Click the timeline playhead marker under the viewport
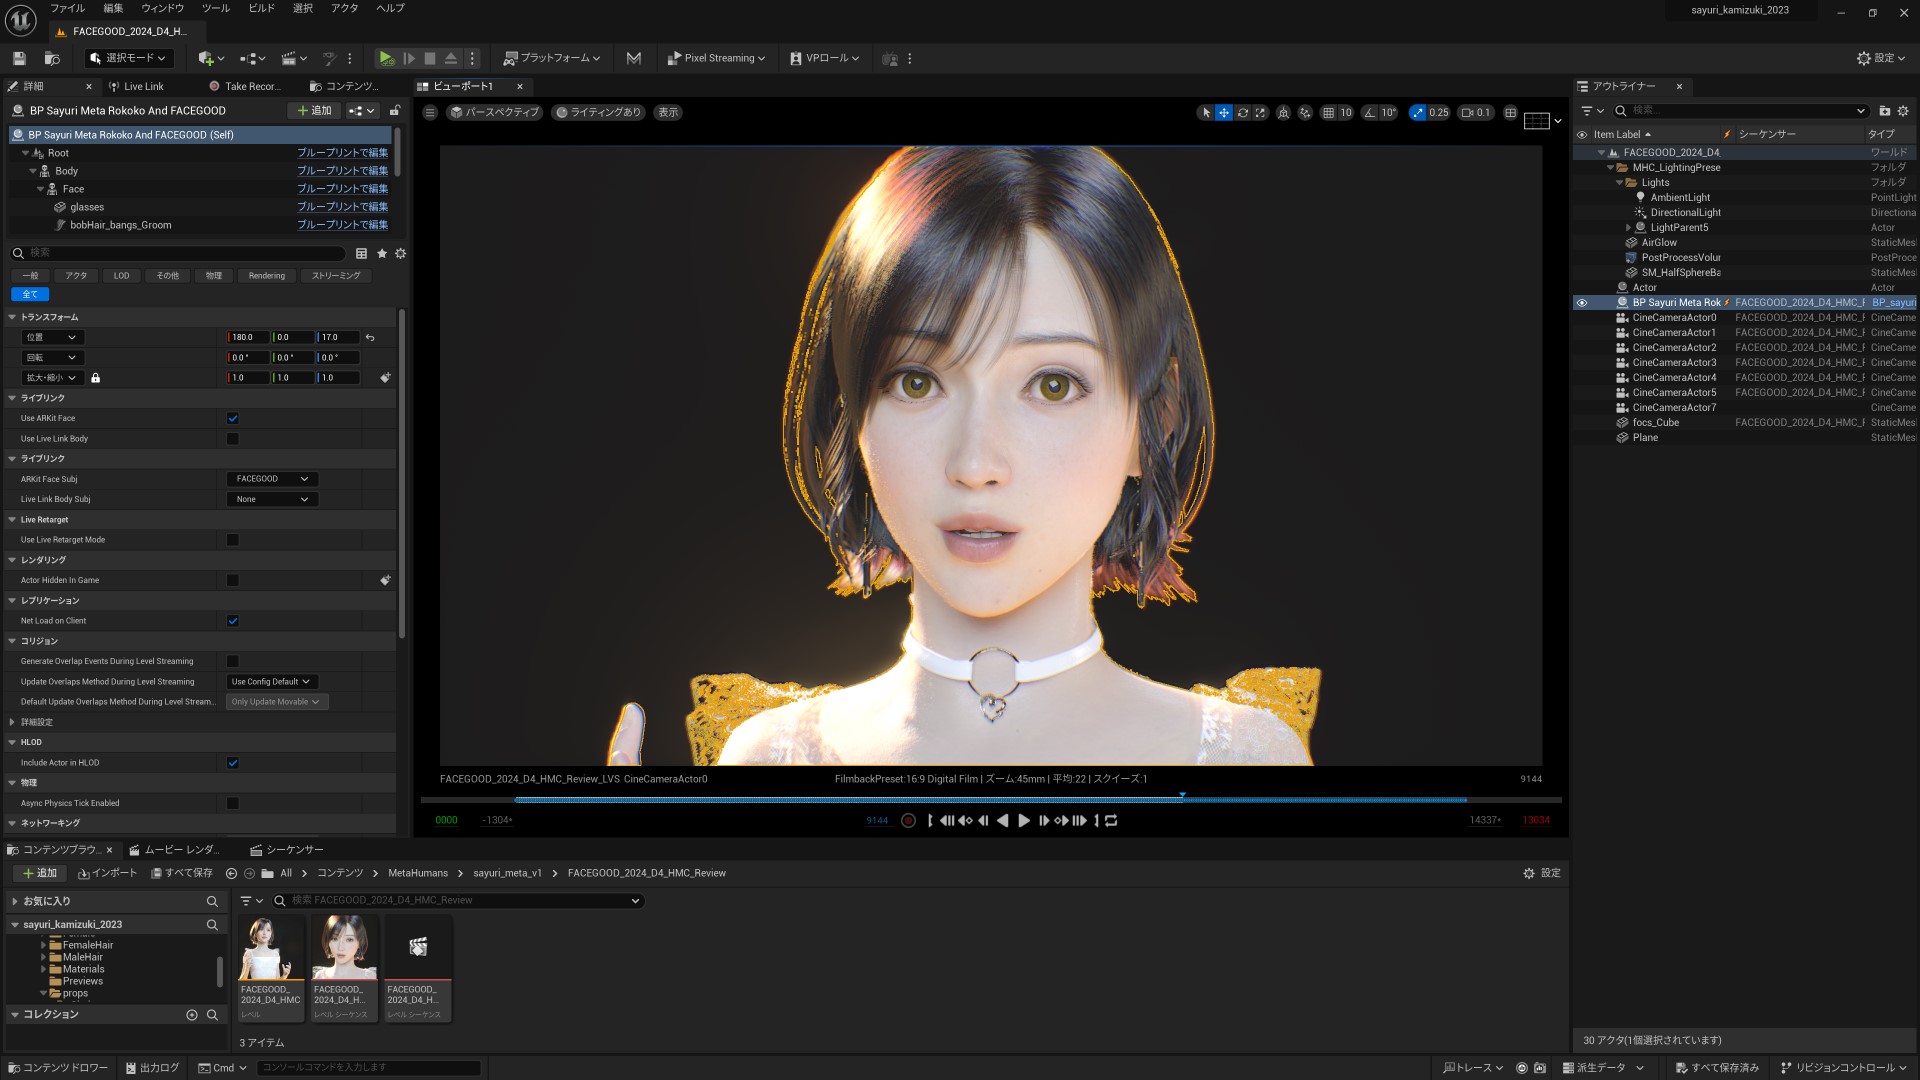Screen dimensions: 1920x1080 [1182, 796]
